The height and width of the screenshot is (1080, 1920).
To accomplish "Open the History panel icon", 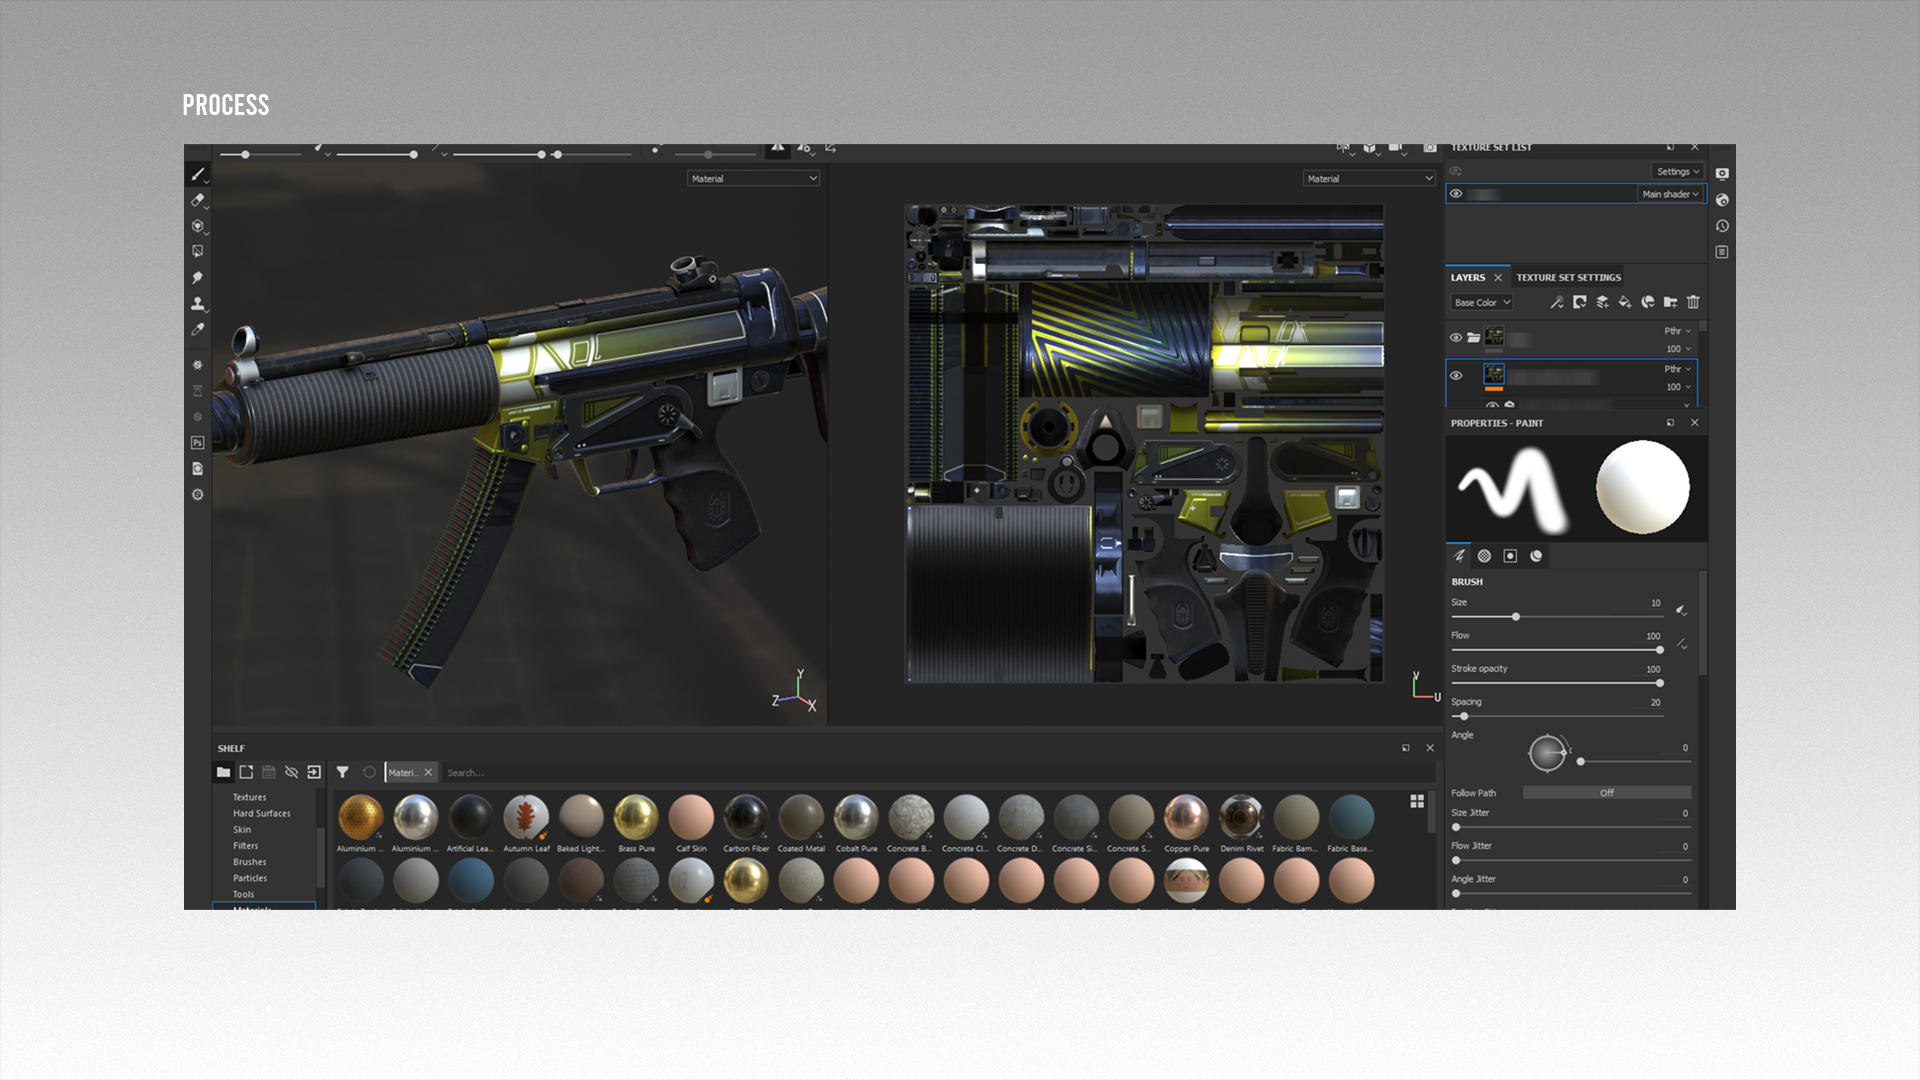I will pos(1722,226).
